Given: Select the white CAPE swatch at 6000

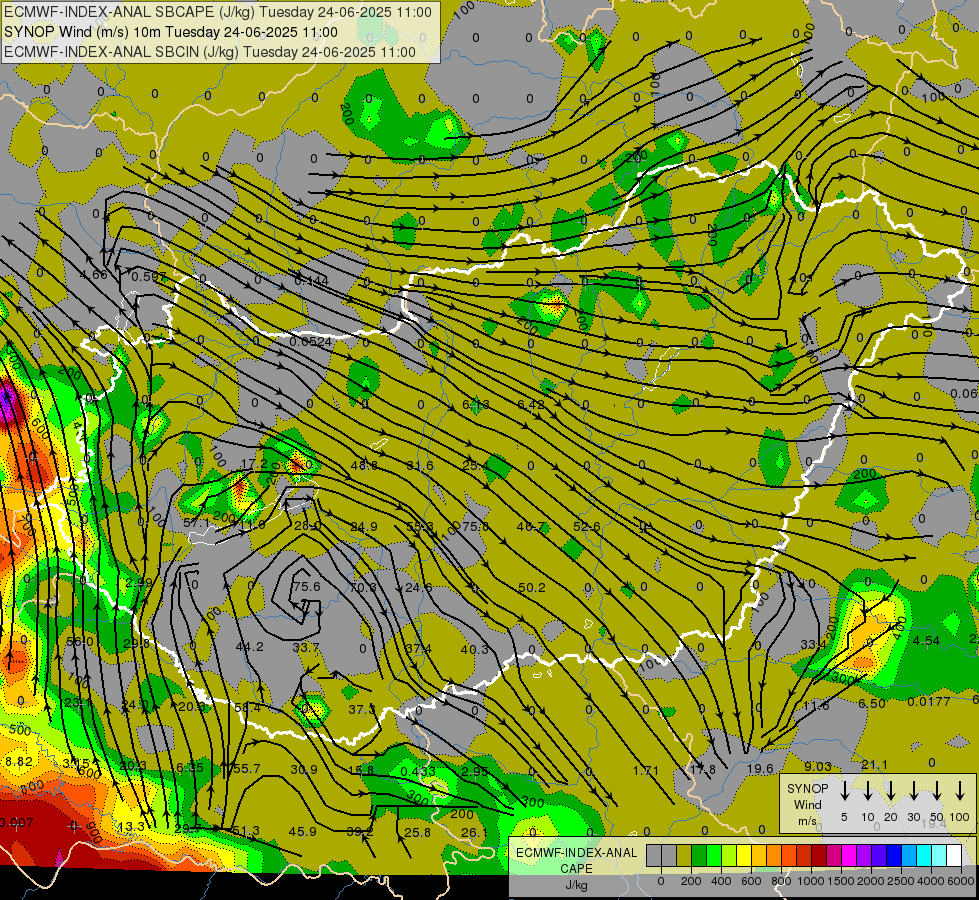Looking at the screenshot, I should click(953, 856).
